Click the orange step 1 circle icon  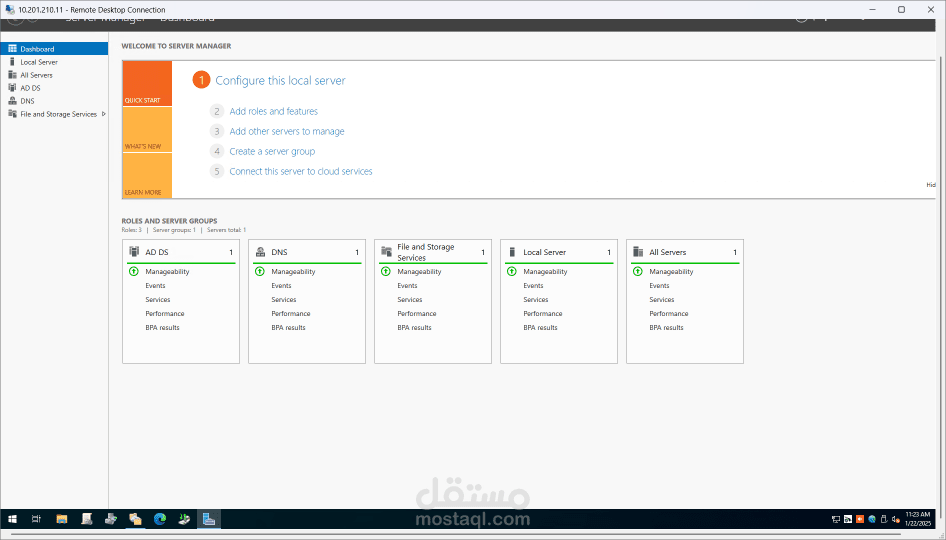(202, 80)
